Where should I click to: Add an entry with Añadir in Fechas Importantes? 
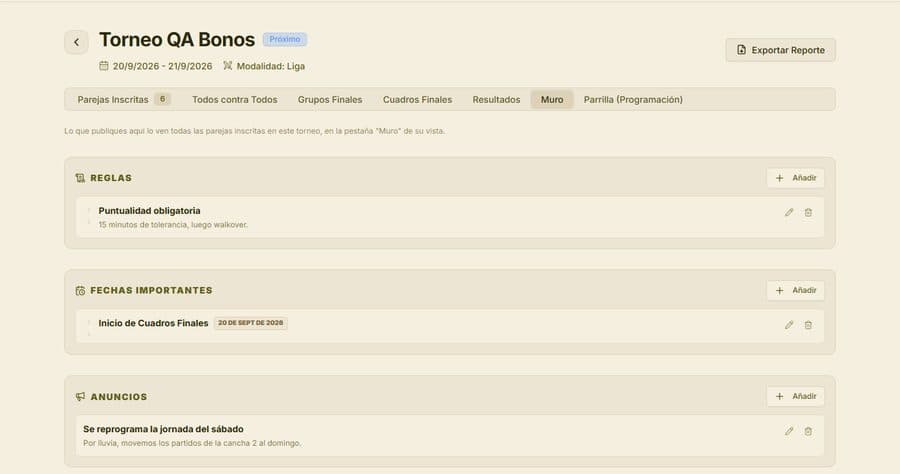(796, 290)
